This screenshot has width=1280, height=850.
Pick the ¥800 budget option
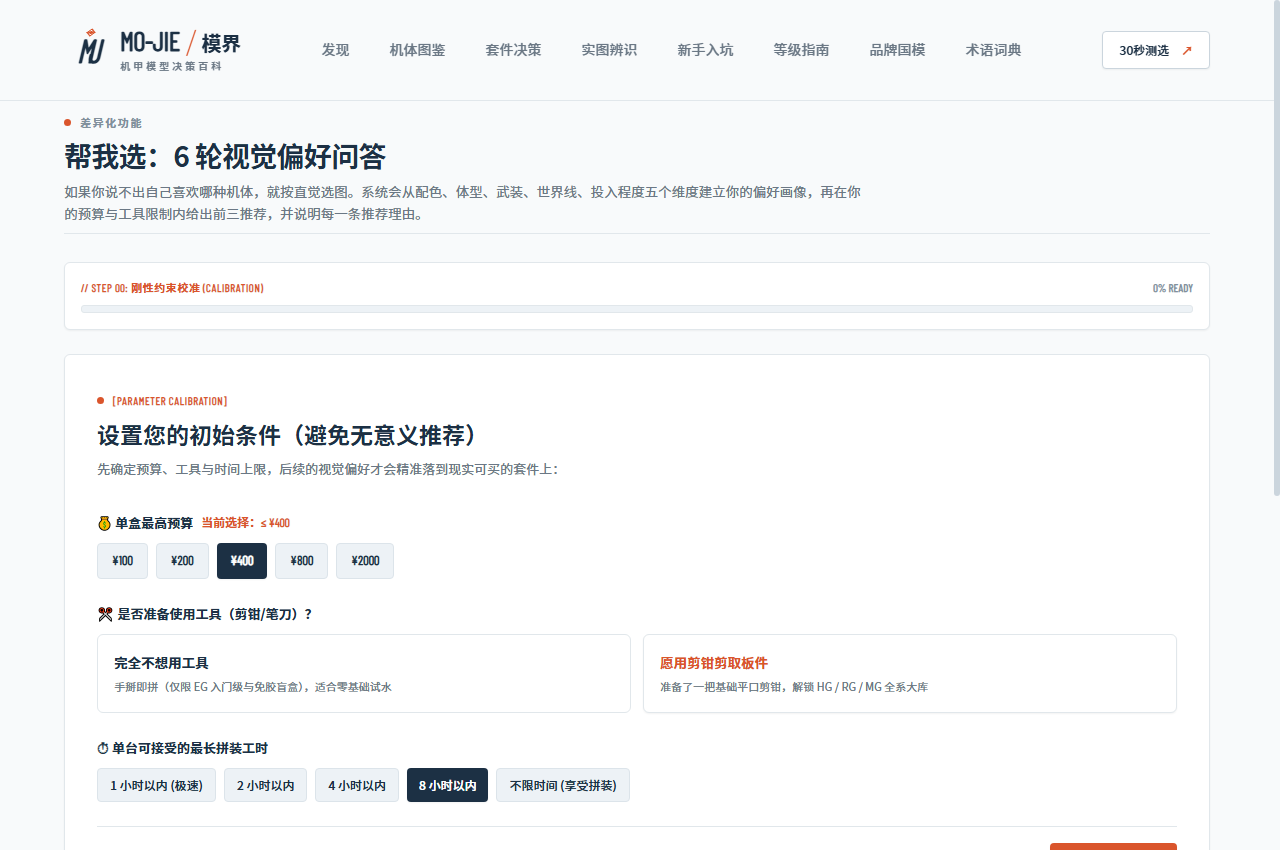(x=301, y=561)
